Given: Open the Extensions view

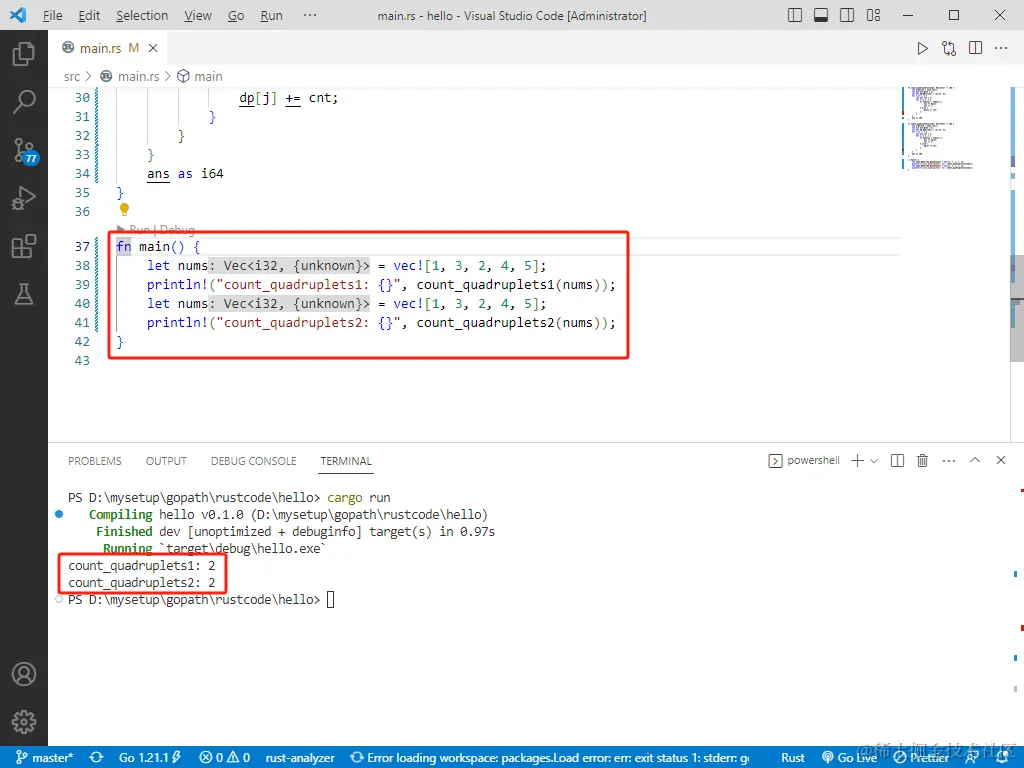Looking at the screenshot, I should (x=24, y=246).
